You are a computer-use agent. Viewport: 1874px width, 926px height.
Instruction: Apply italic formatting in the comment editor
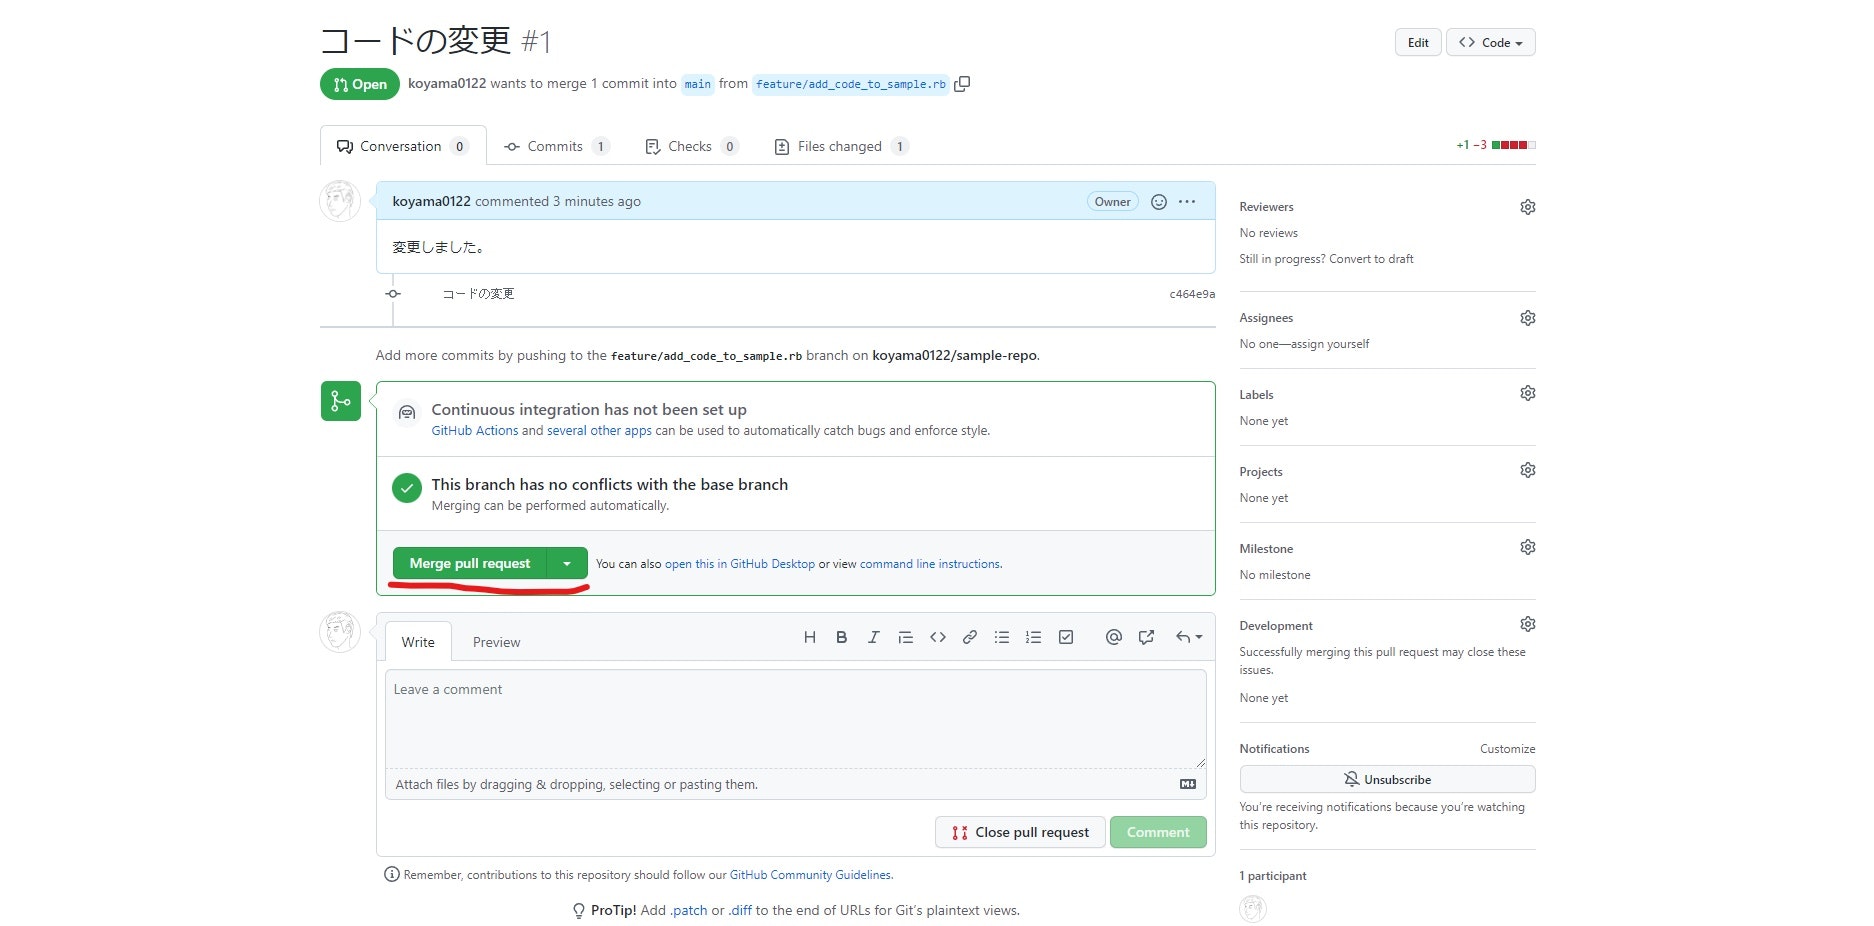[873, 637]
